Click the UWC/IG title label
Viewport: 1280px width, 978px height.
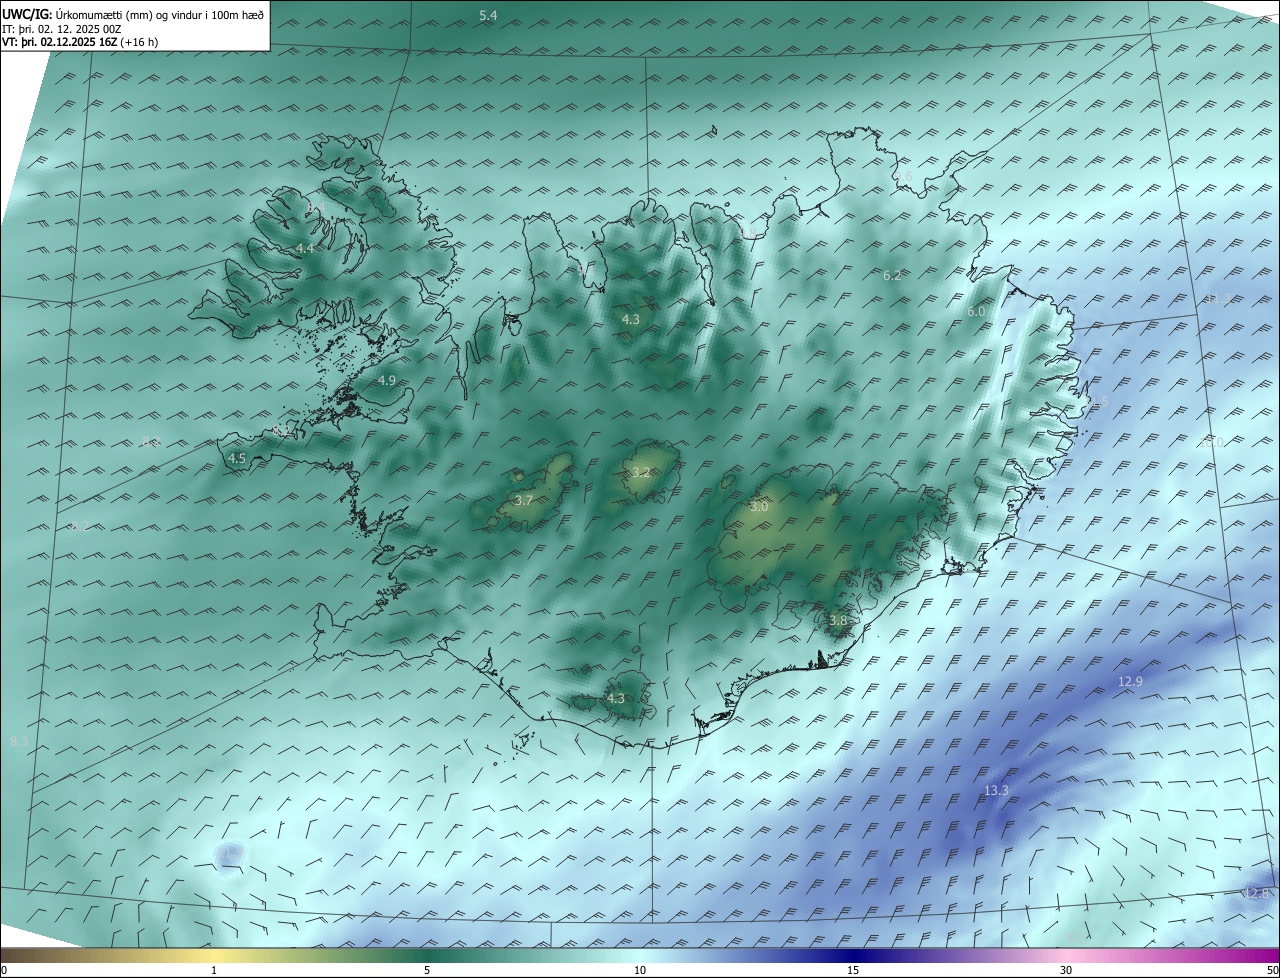pyautogui.click(x=27, y=15)
